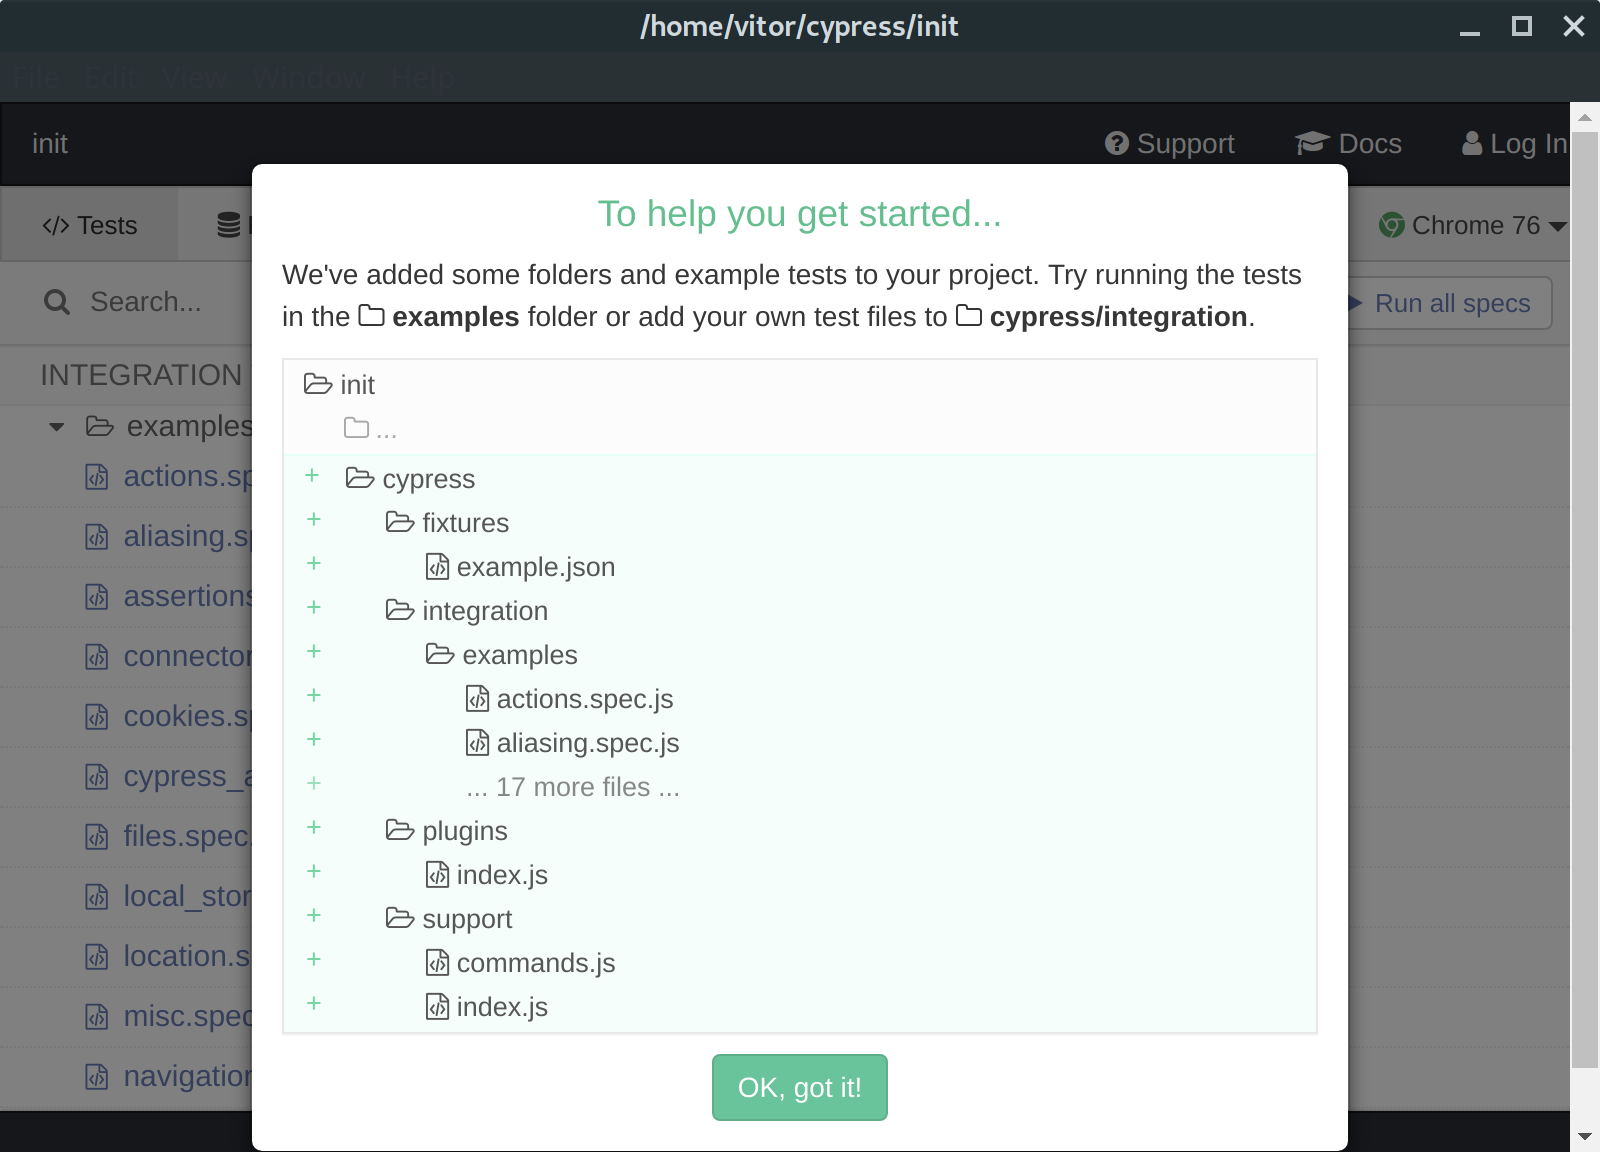Click the aliasing.spec.js file icon in modal
This screenshot has width=1600, height=1152.
477,742
